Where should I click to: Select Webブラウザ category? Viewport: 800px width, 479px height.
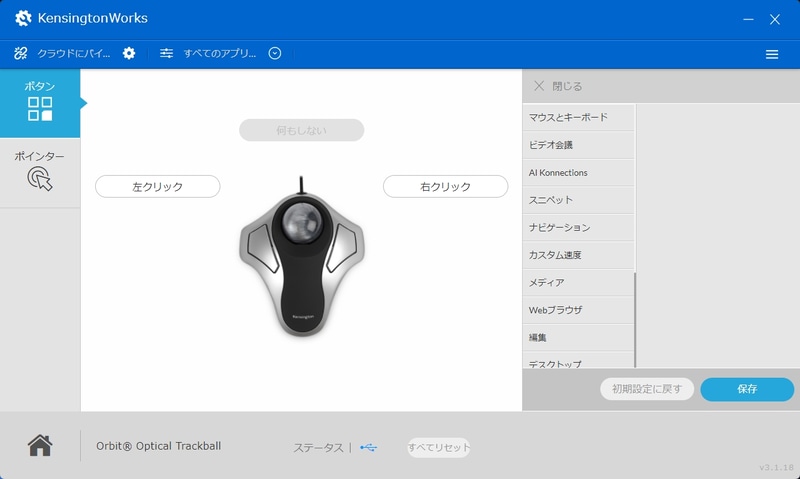578,310
